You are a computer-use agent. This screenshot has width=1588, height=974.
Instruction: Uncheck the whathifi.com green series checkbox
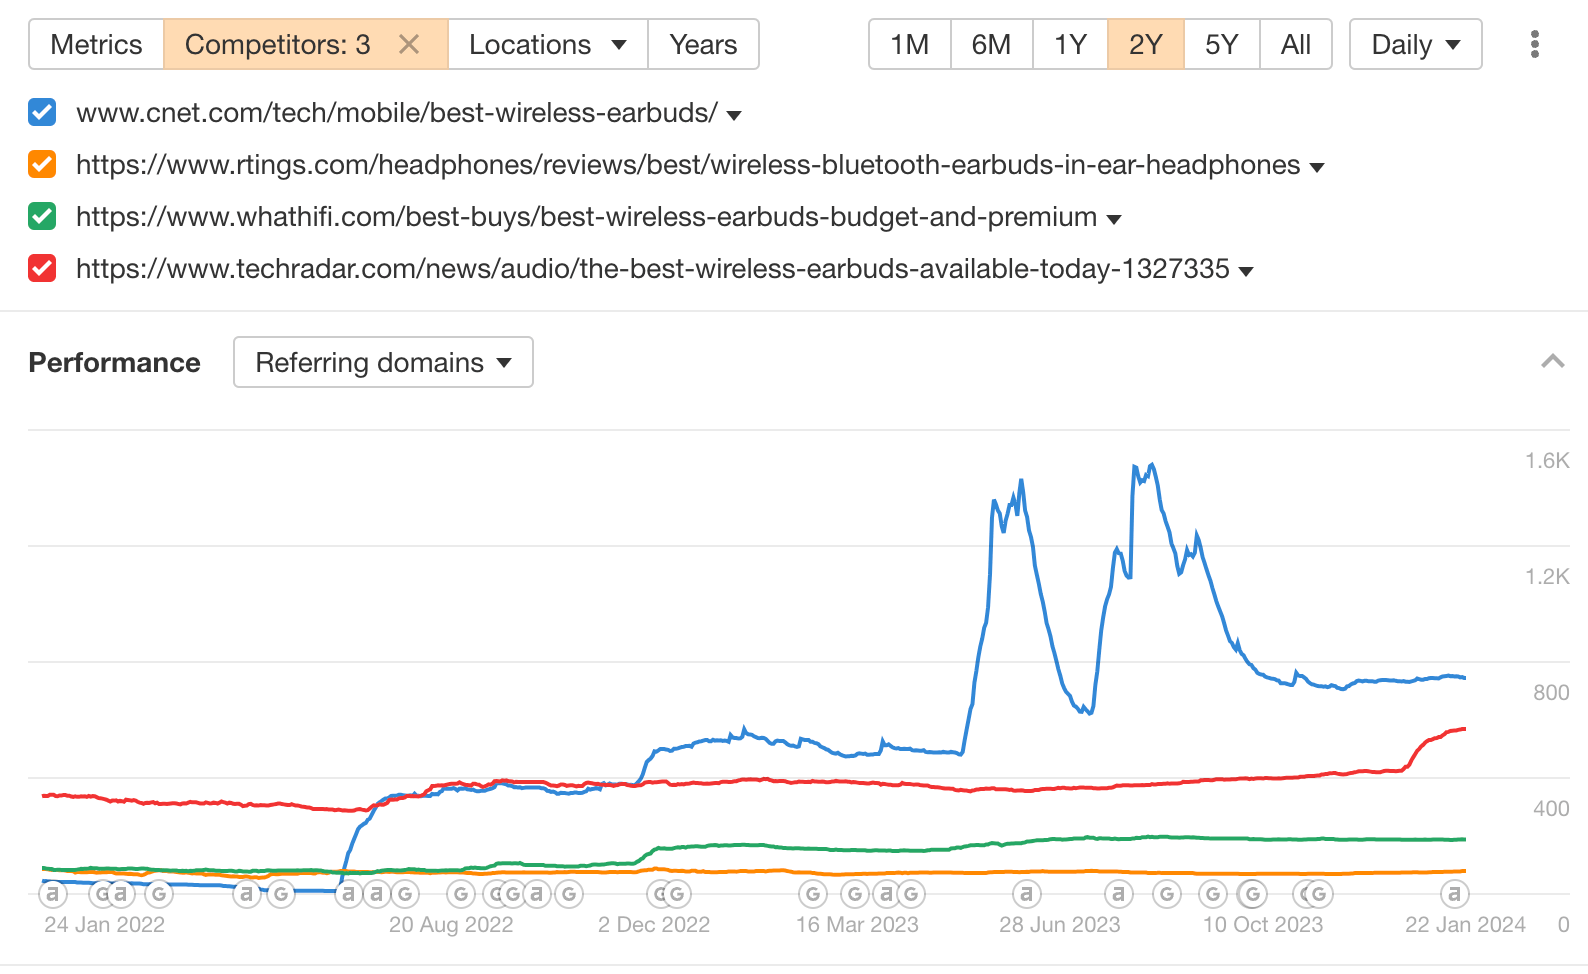click(x=42, y=216)
